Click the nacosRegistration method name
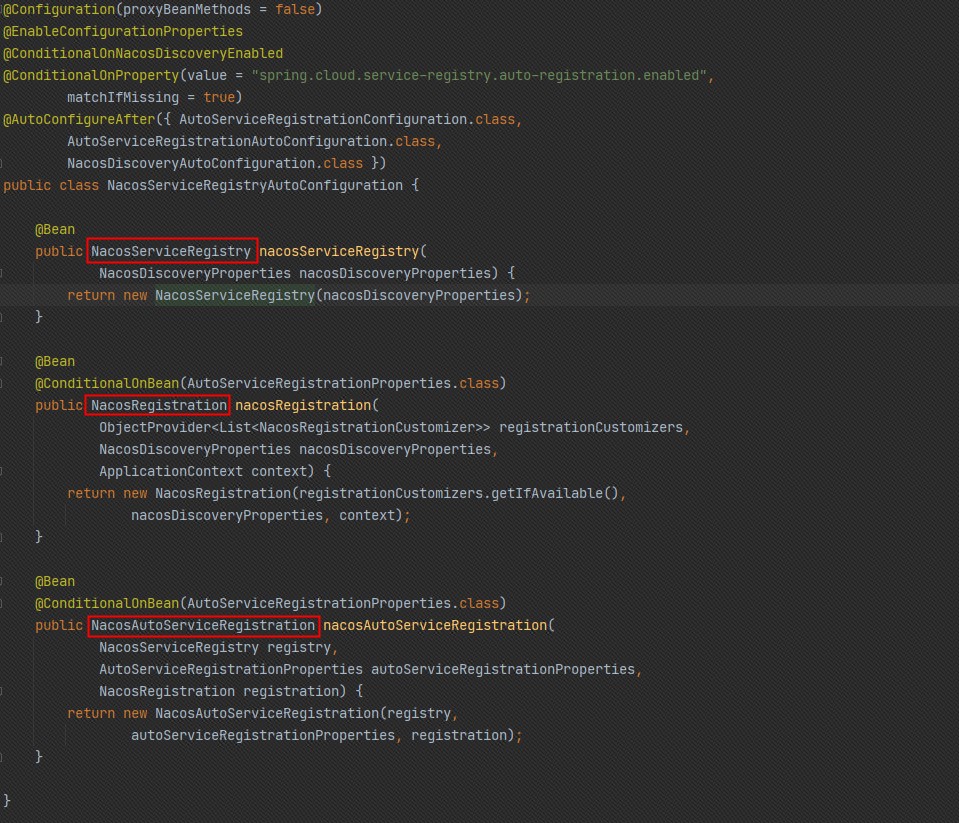 point(303,405)
